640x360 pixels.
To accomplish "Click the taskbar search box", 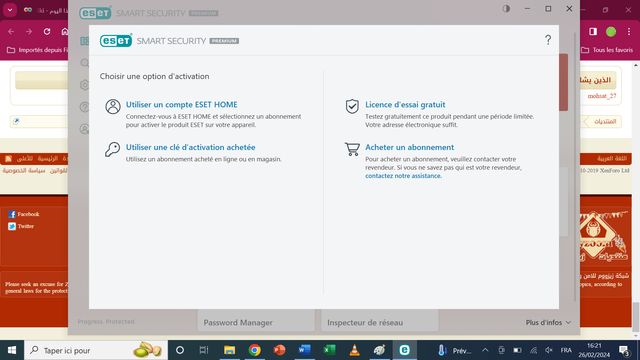I will coord(96,350).
